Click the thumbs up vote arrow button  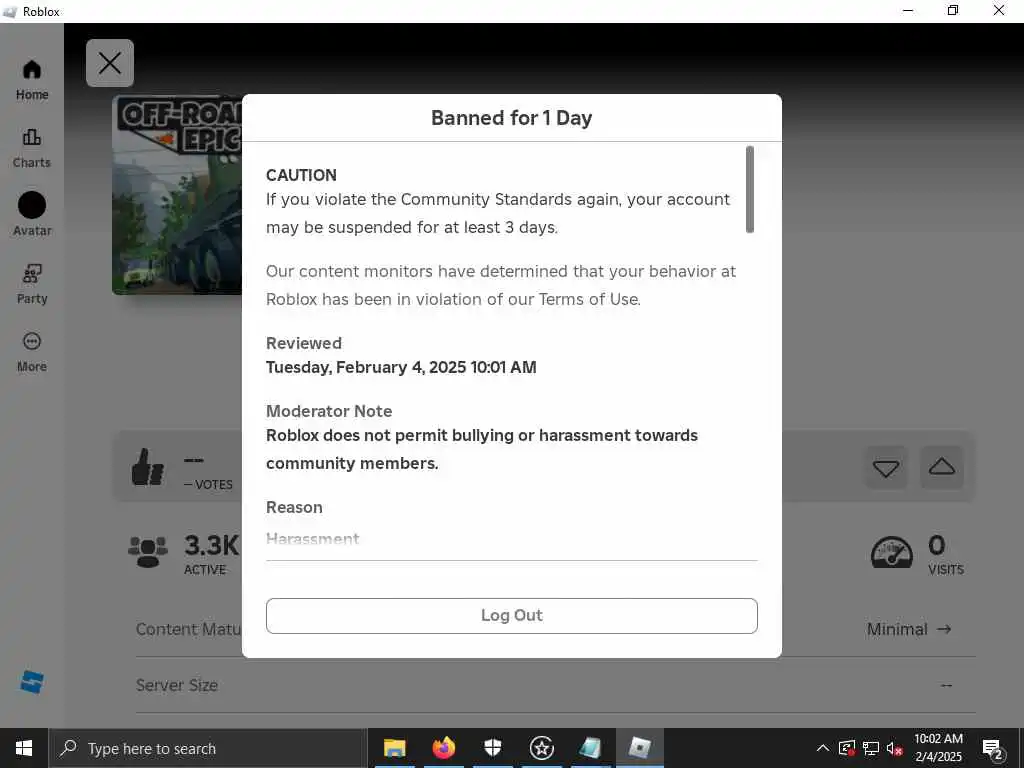[x=942, y=468]
